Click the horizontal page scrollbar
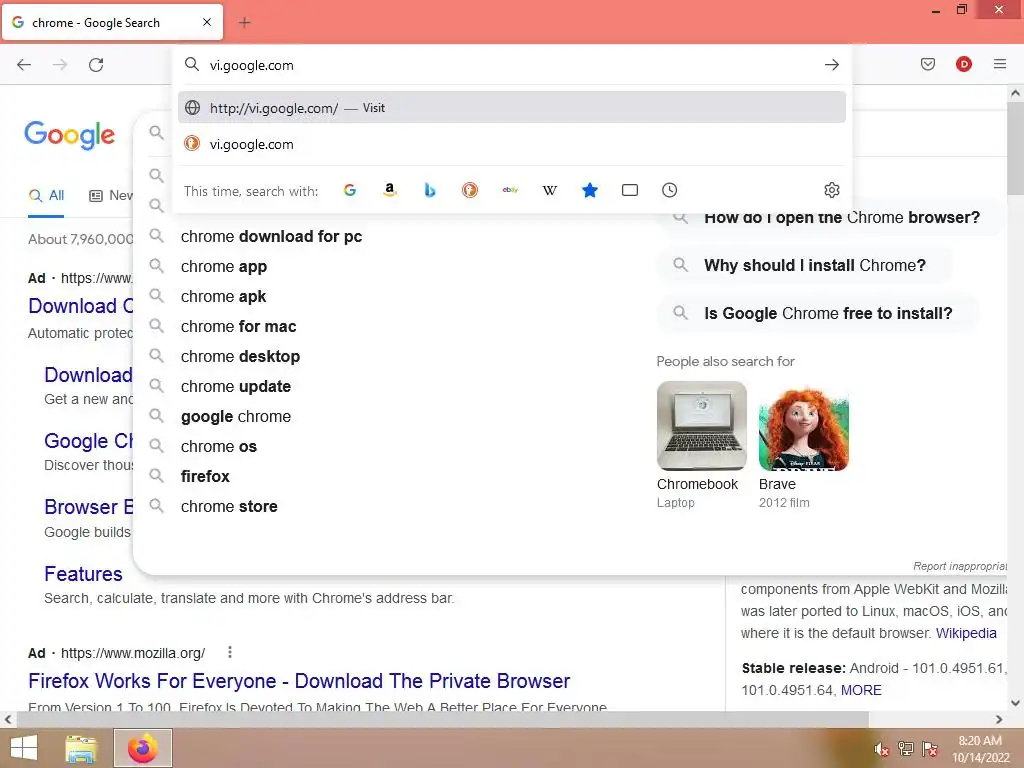 tap(443, 720)
